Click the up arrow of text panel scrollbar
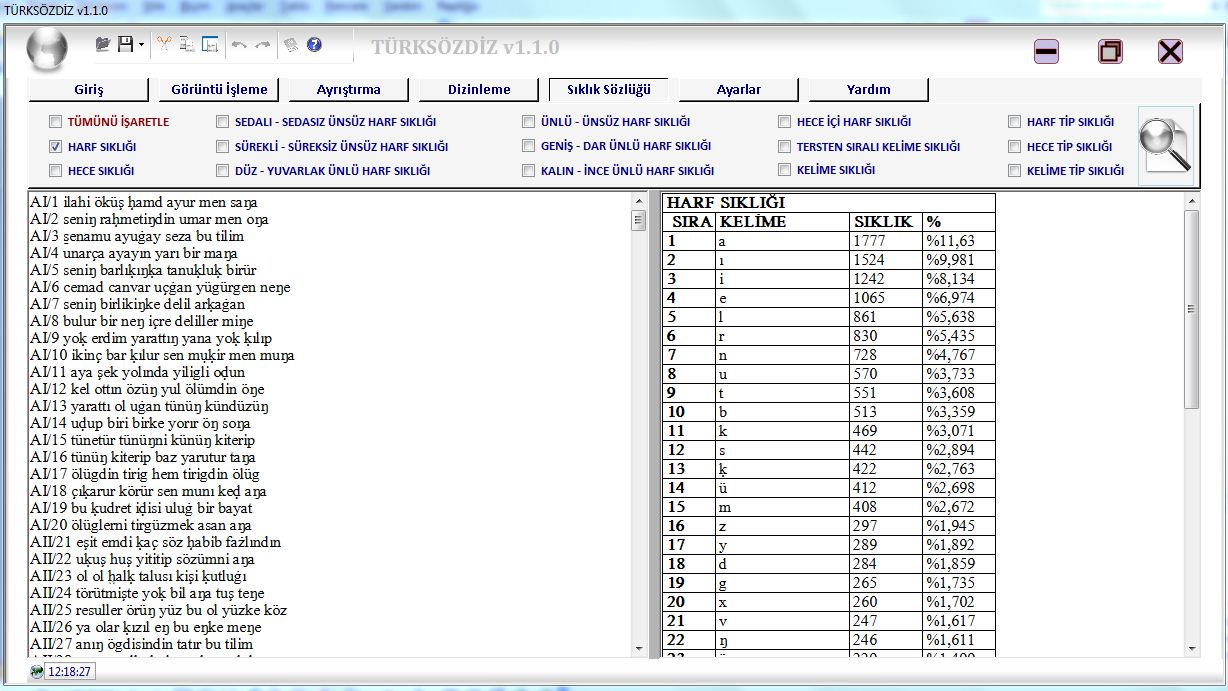This screenshot has height=691, width=1228. [x=639, y=202]
